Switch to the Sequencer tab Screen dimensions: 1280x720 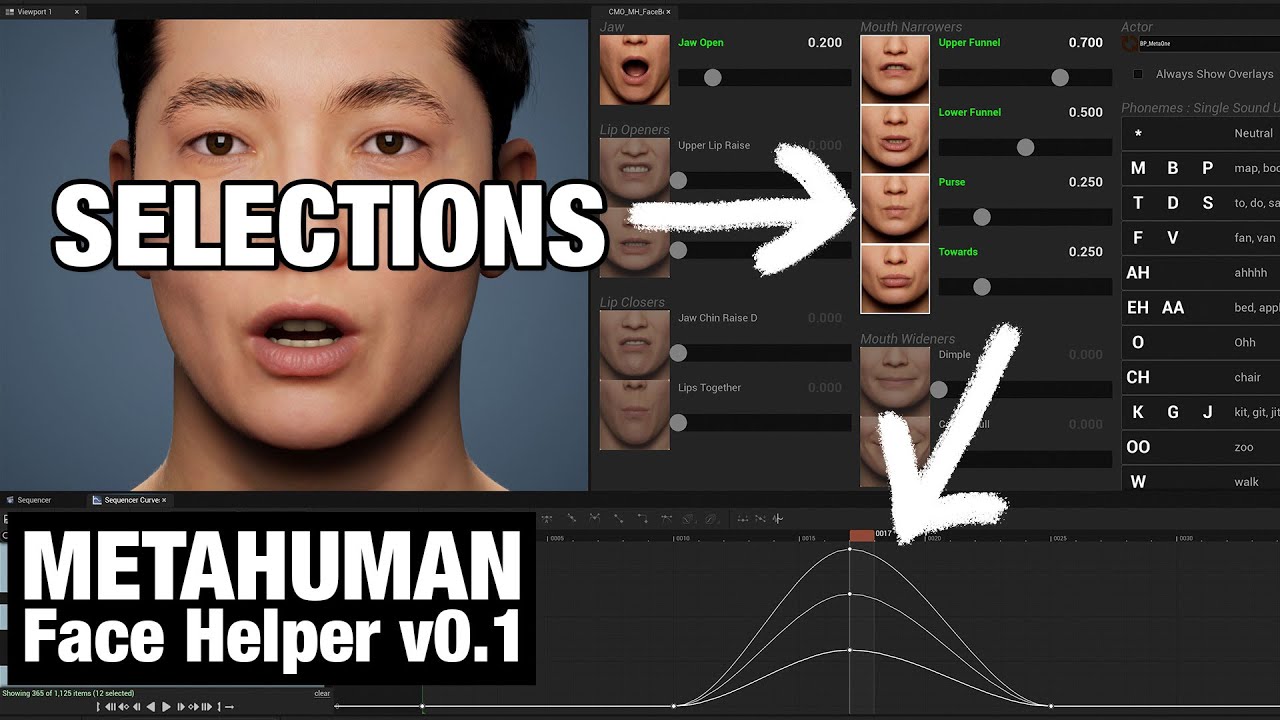(29, 500)
